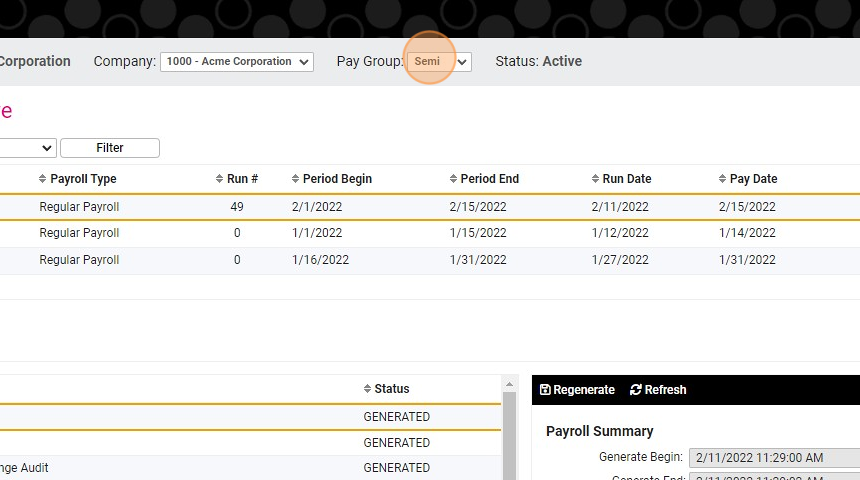Sort by the Run # column header
The width and height of the screenshot is (860, 480).
[x=237, y=179]
